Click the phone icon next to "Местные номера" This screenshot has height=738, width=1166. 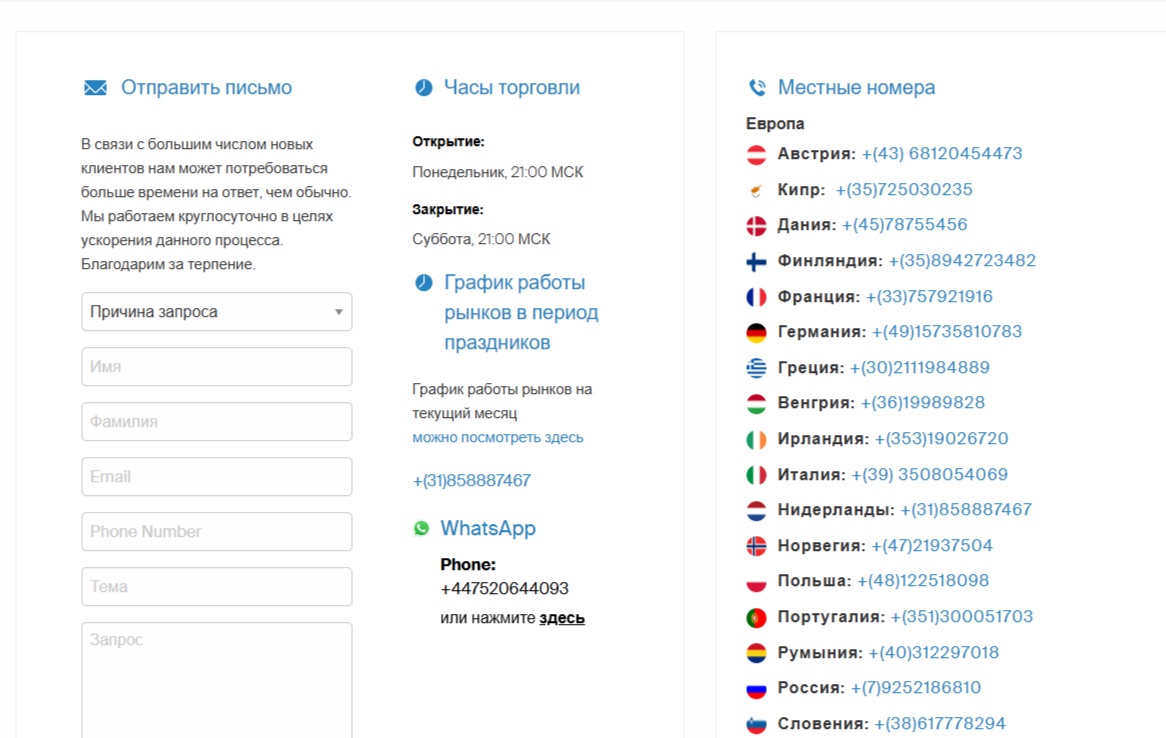click(758, 87)
